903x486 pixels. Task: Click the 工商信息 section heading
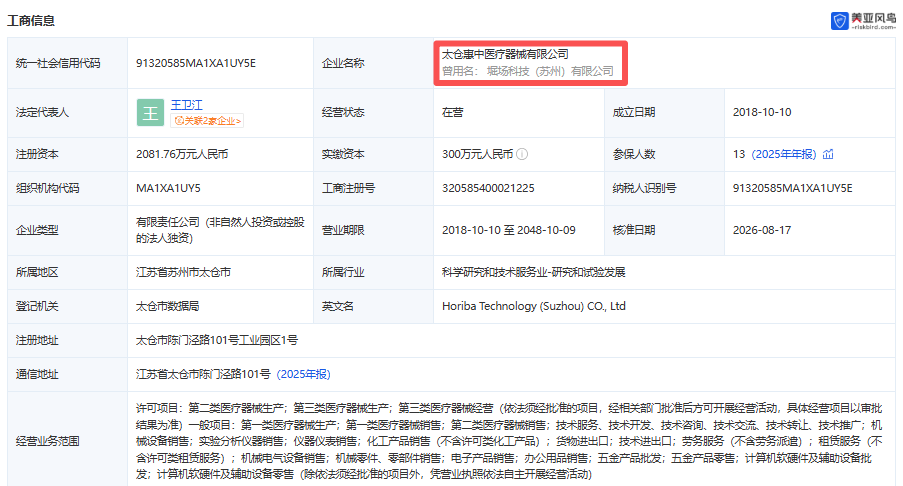click(x=31, y=21)
